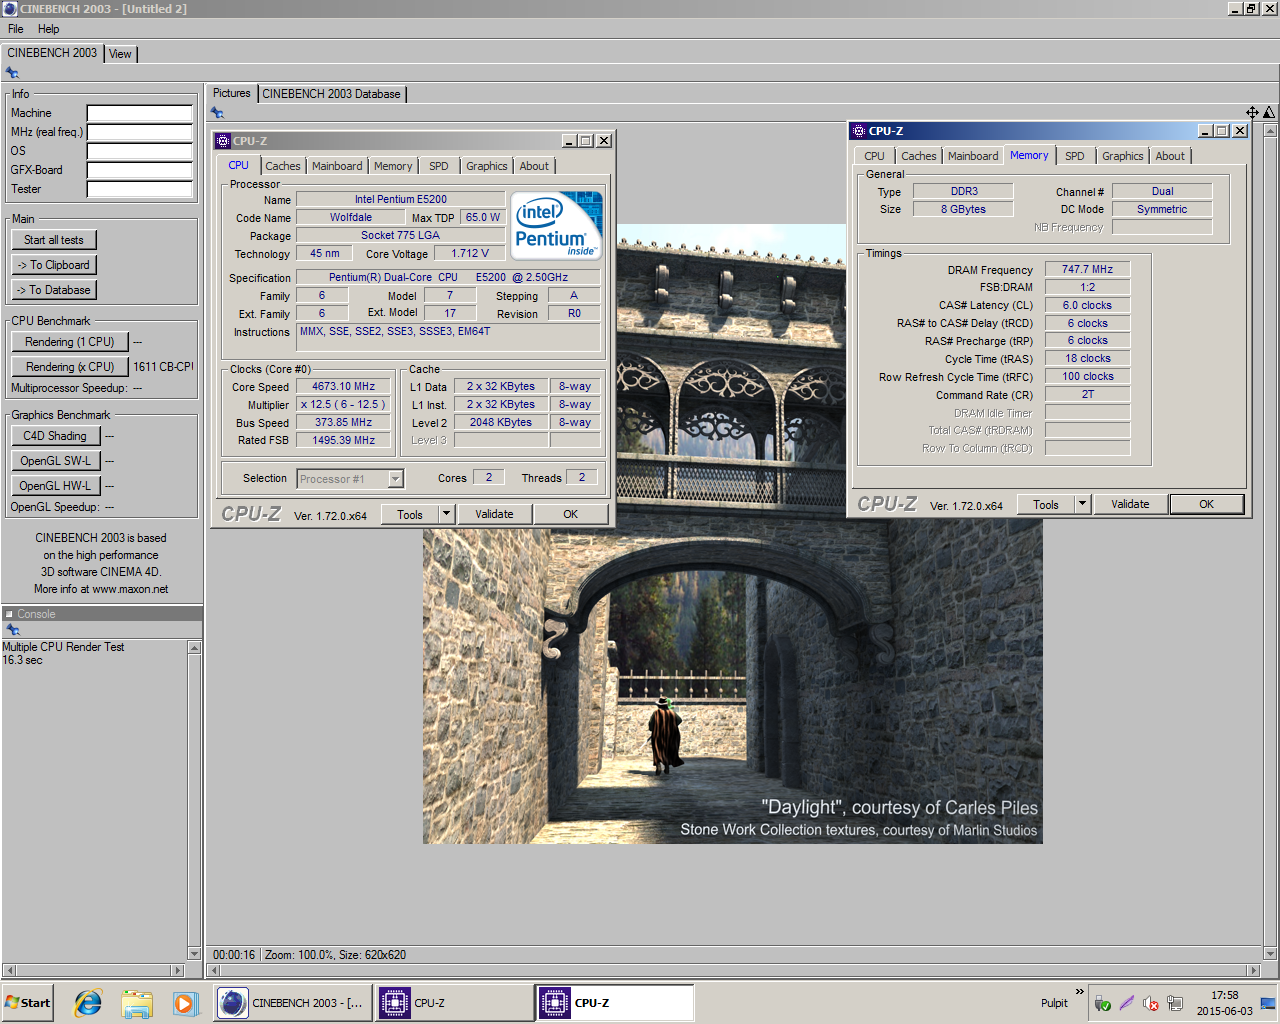Viewport: 1280px width, 1024px height.
Task: Click the 1611 CB-CPU result value
Action: click(x=163, y=367)
